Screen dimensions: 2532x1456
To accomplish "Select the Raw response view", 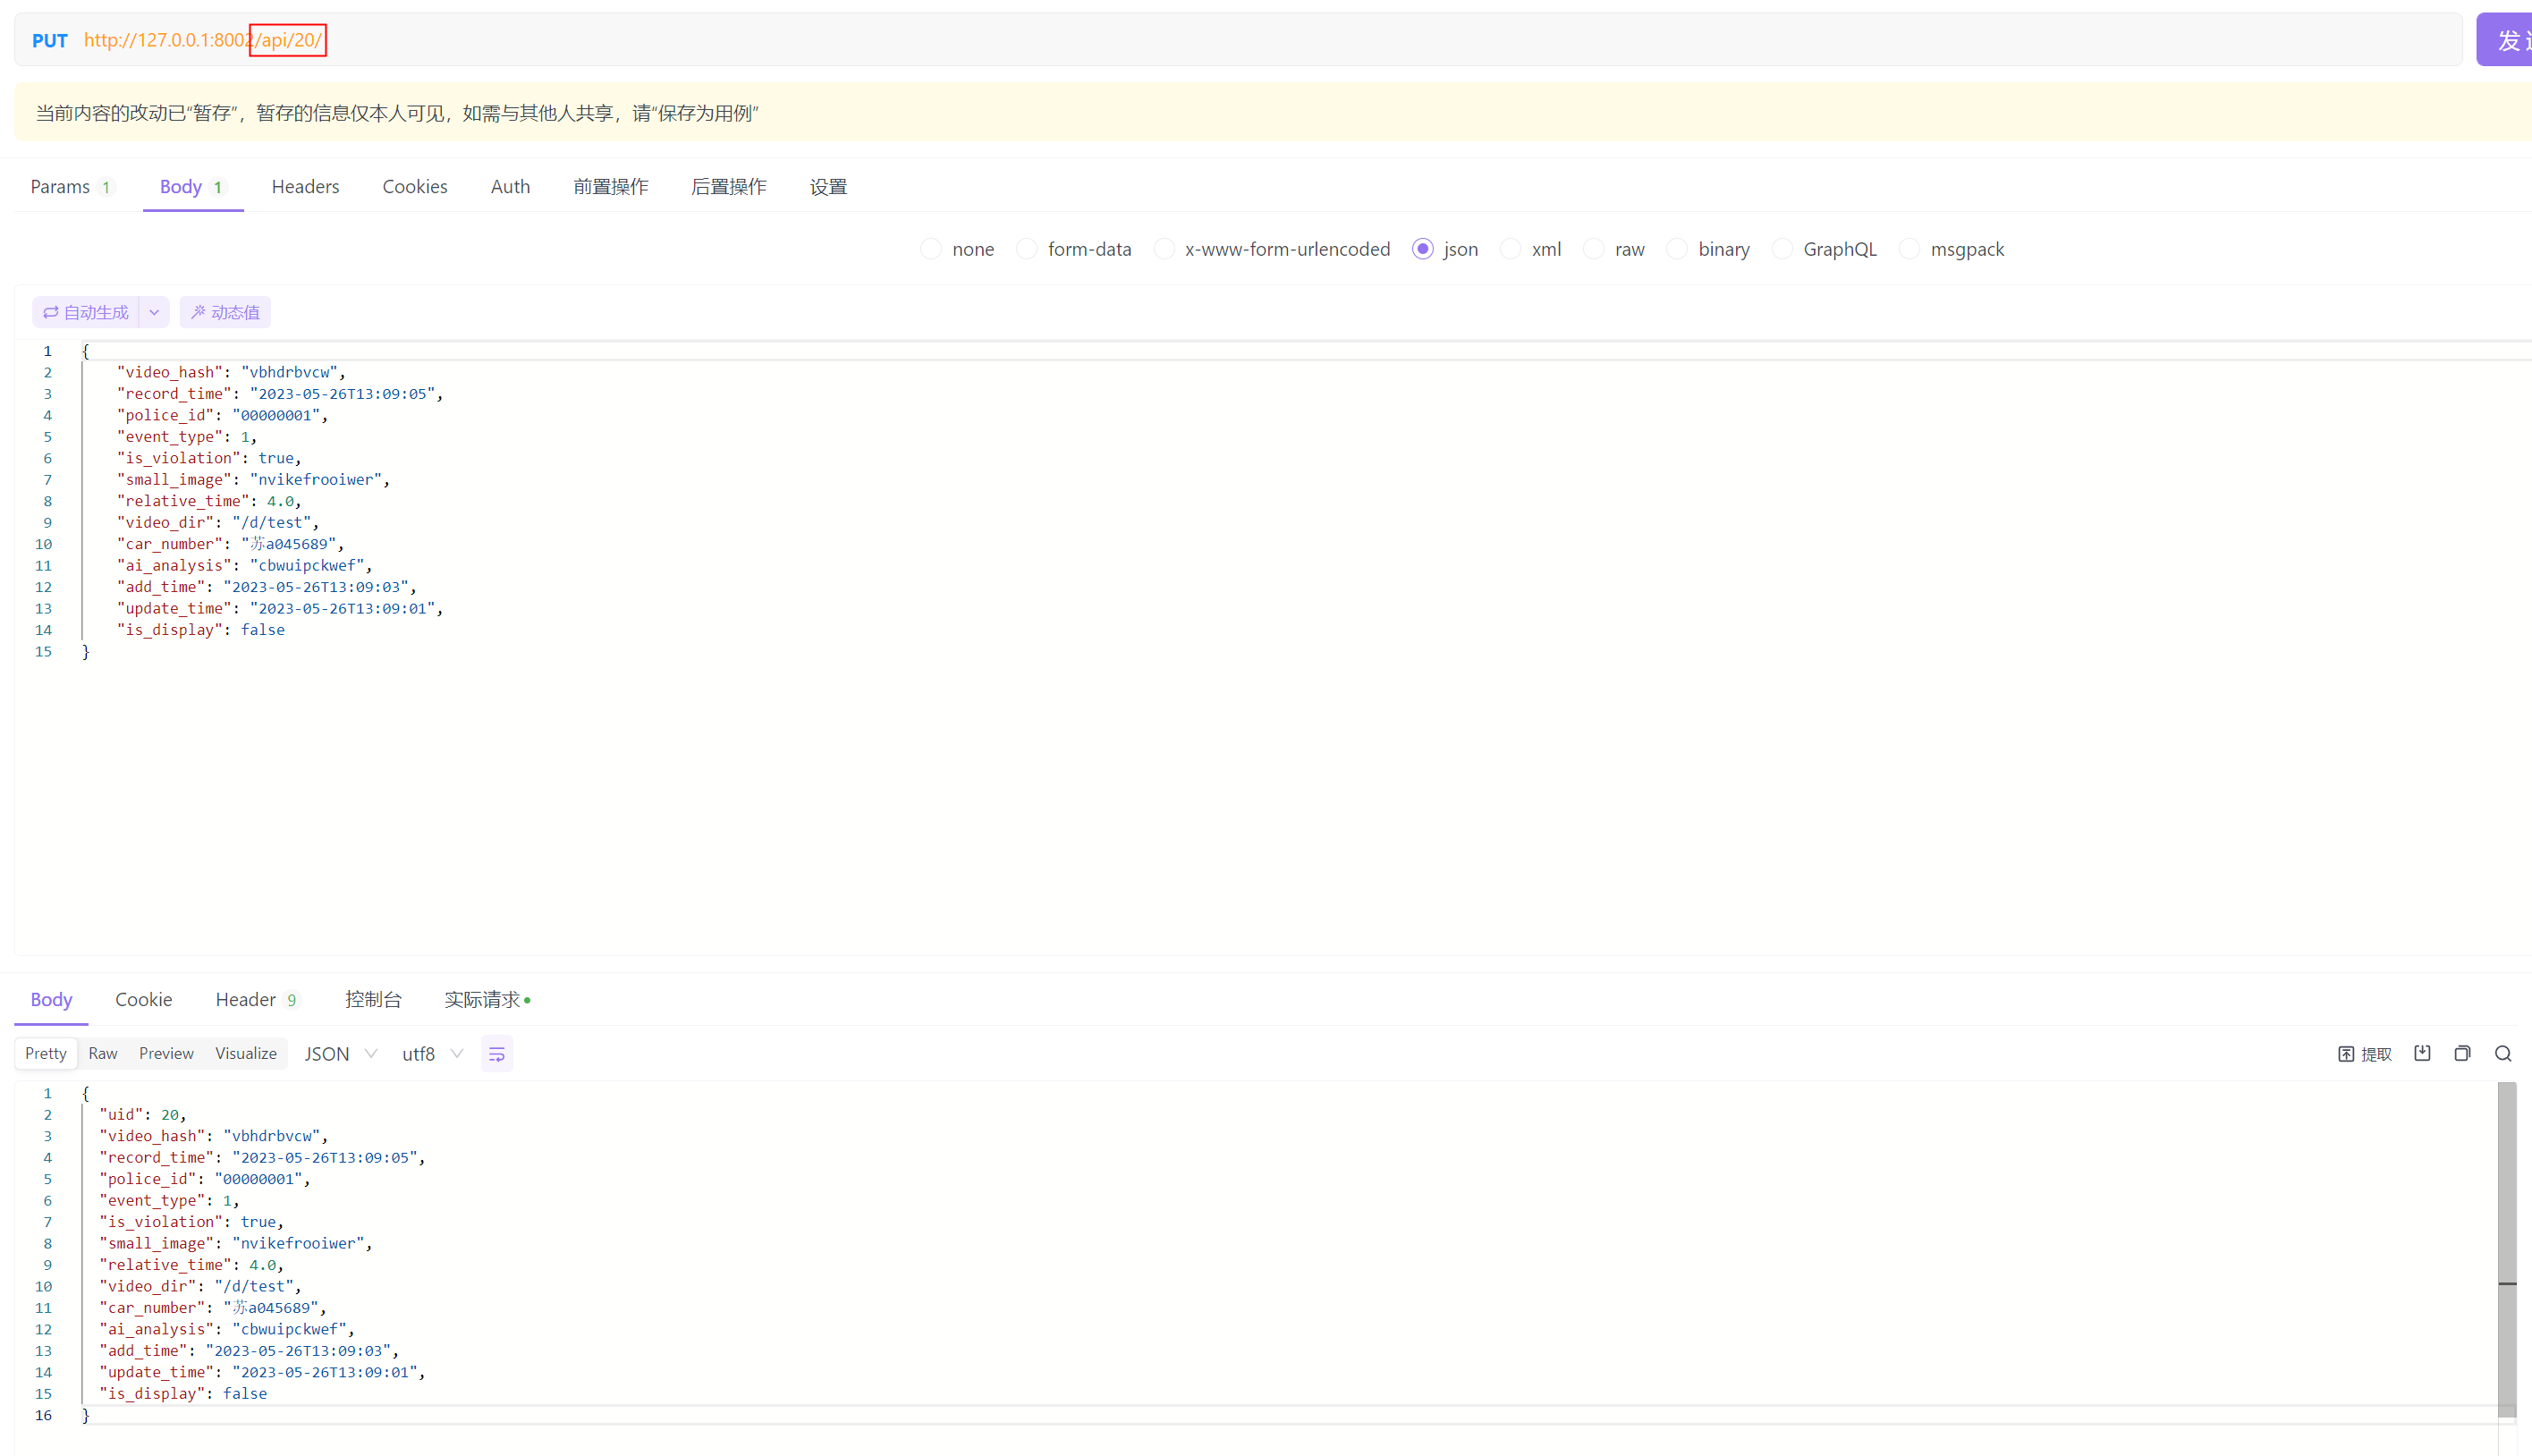I will (103, 1054).
